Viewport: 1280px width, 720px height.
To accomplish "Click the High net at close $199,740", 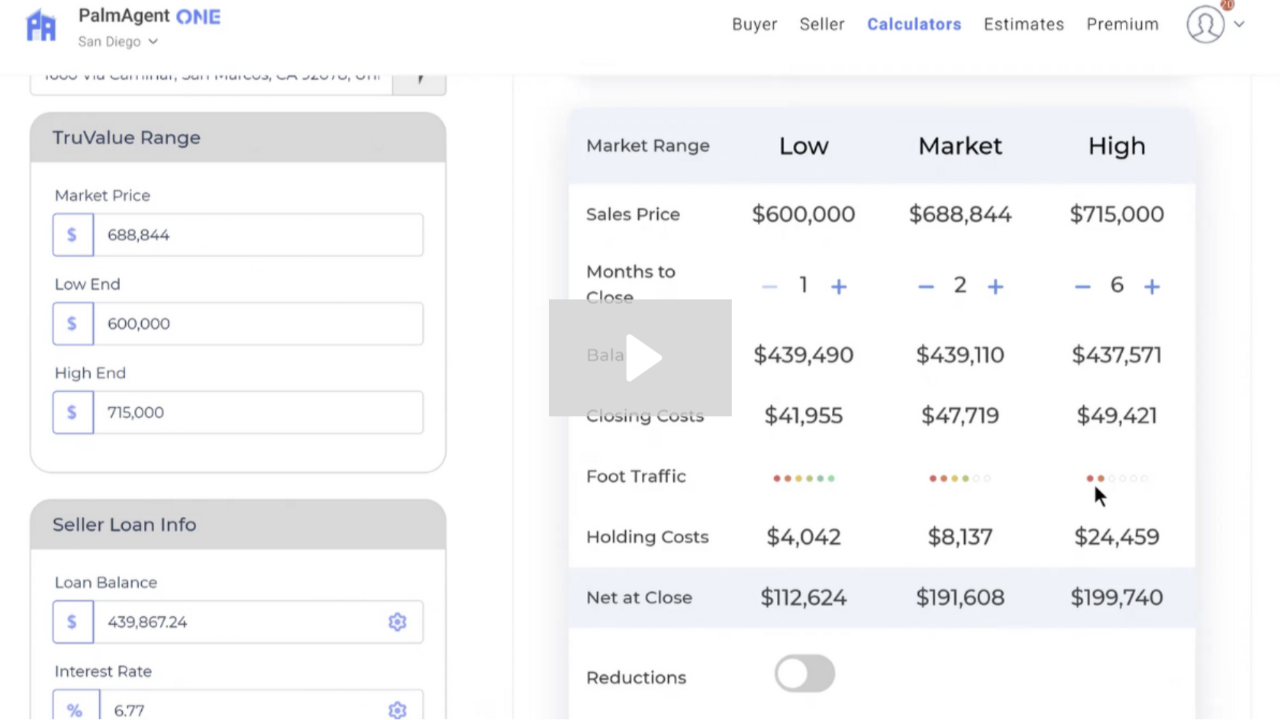I will 1117,598.
